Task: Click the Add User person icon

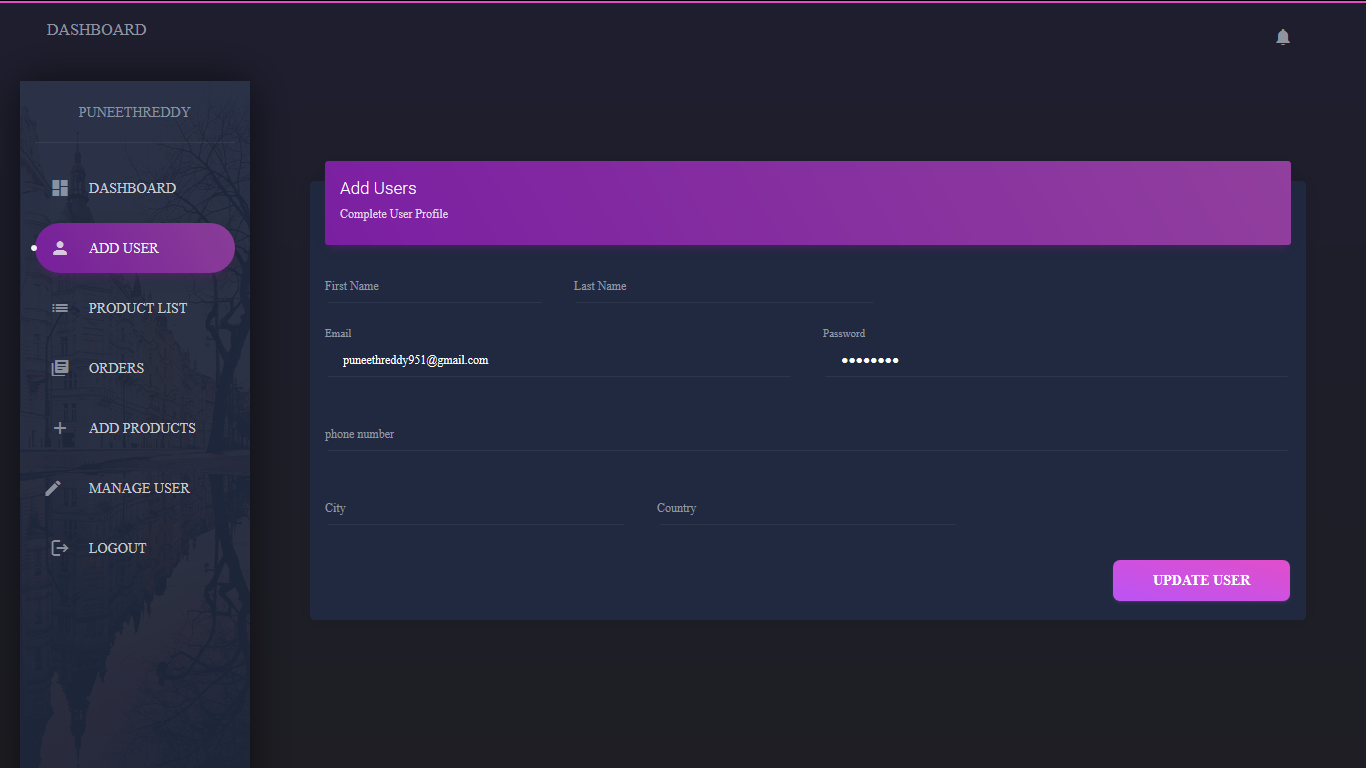Action: 60,248
